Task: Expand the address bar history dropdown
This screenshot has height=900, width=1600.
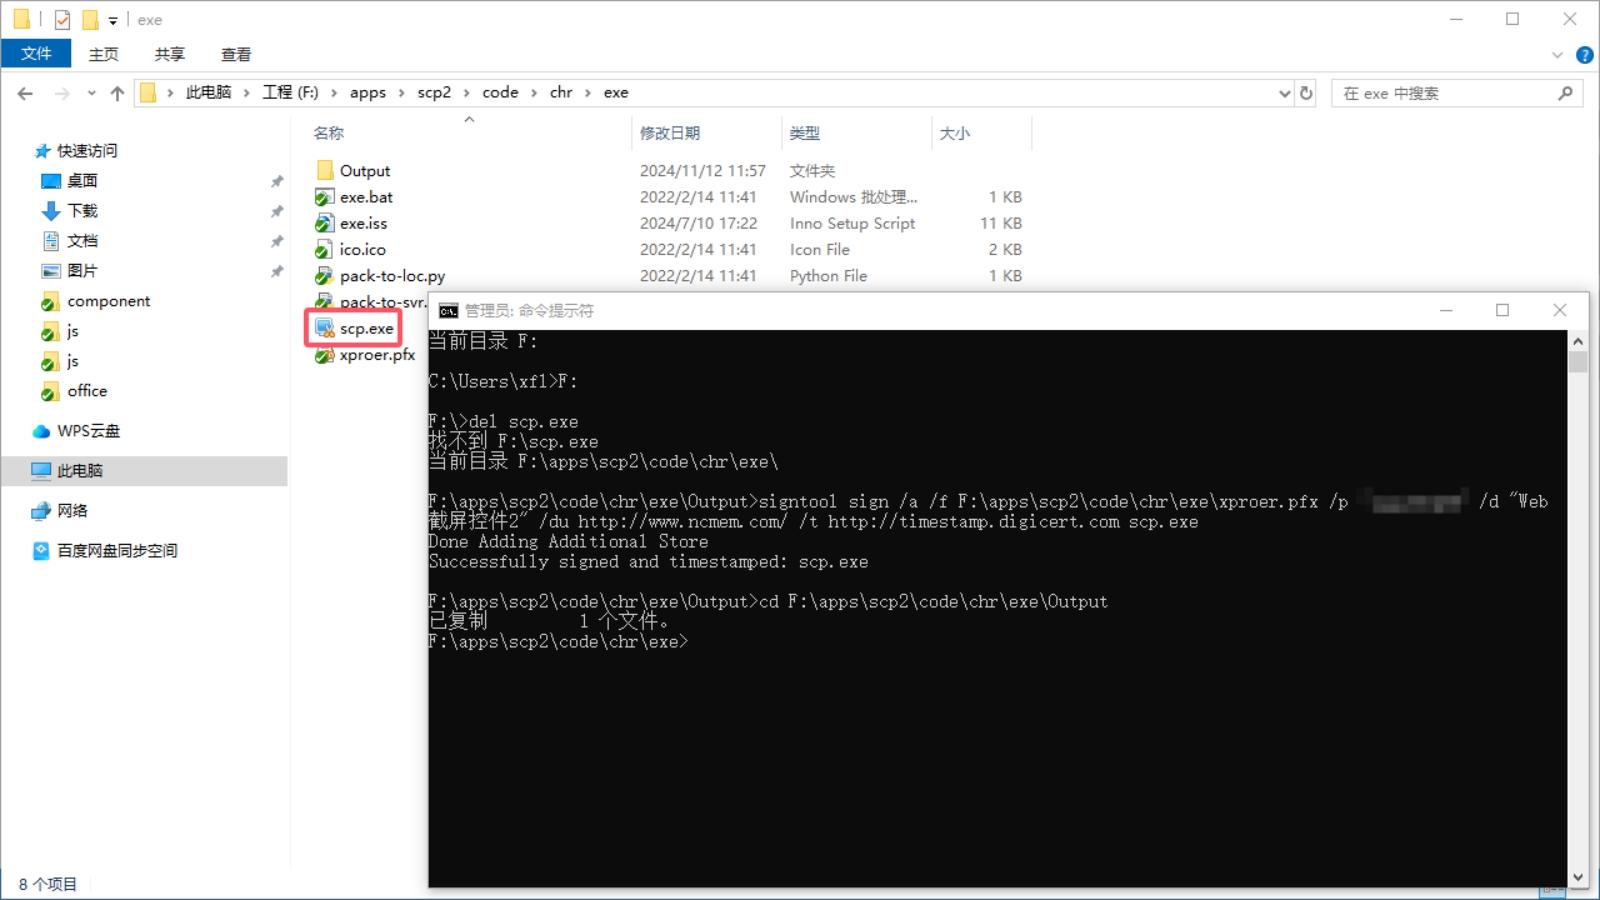Action: pos(1284,93)
